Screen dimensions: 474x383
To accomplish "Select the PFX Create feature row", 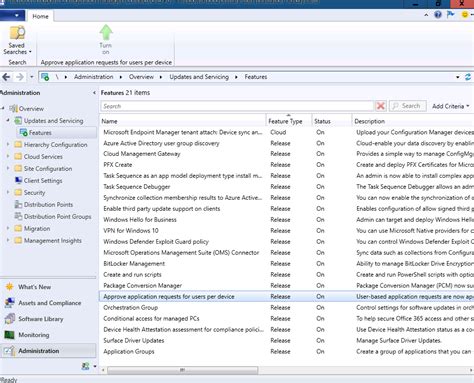I will pyautogui.click(x=287, y=165).
